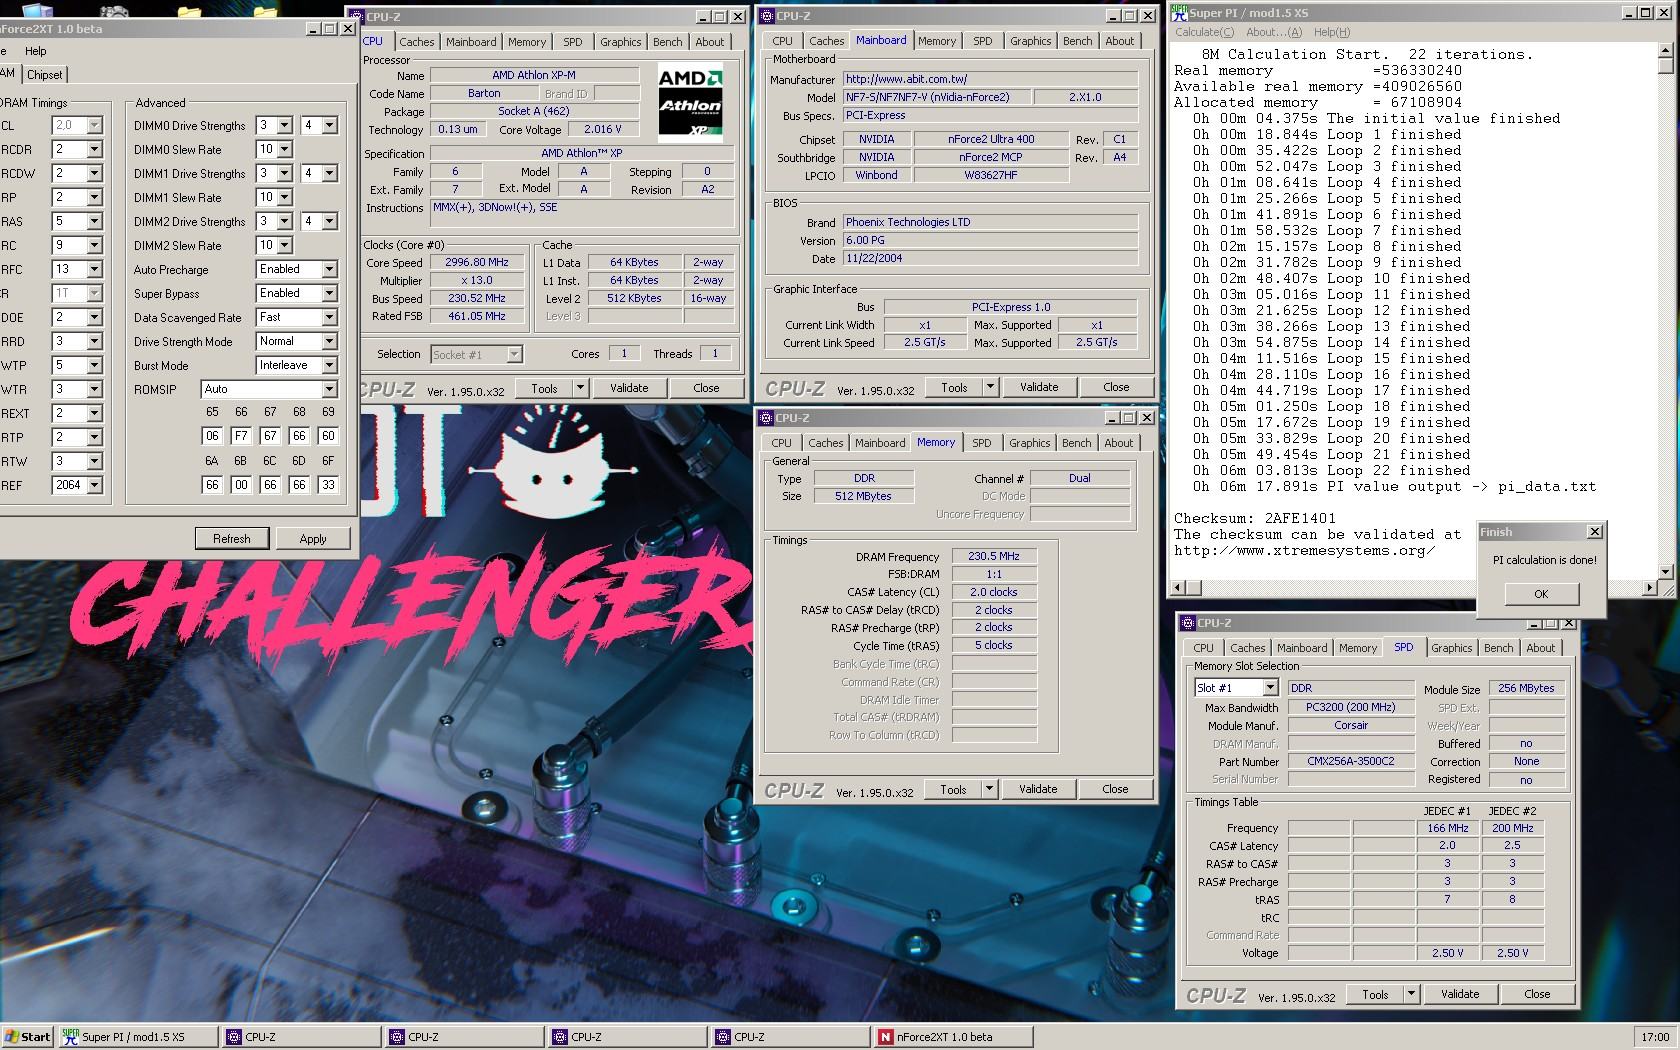Open the Calculate menu in Super PI

pos(1204,32)
